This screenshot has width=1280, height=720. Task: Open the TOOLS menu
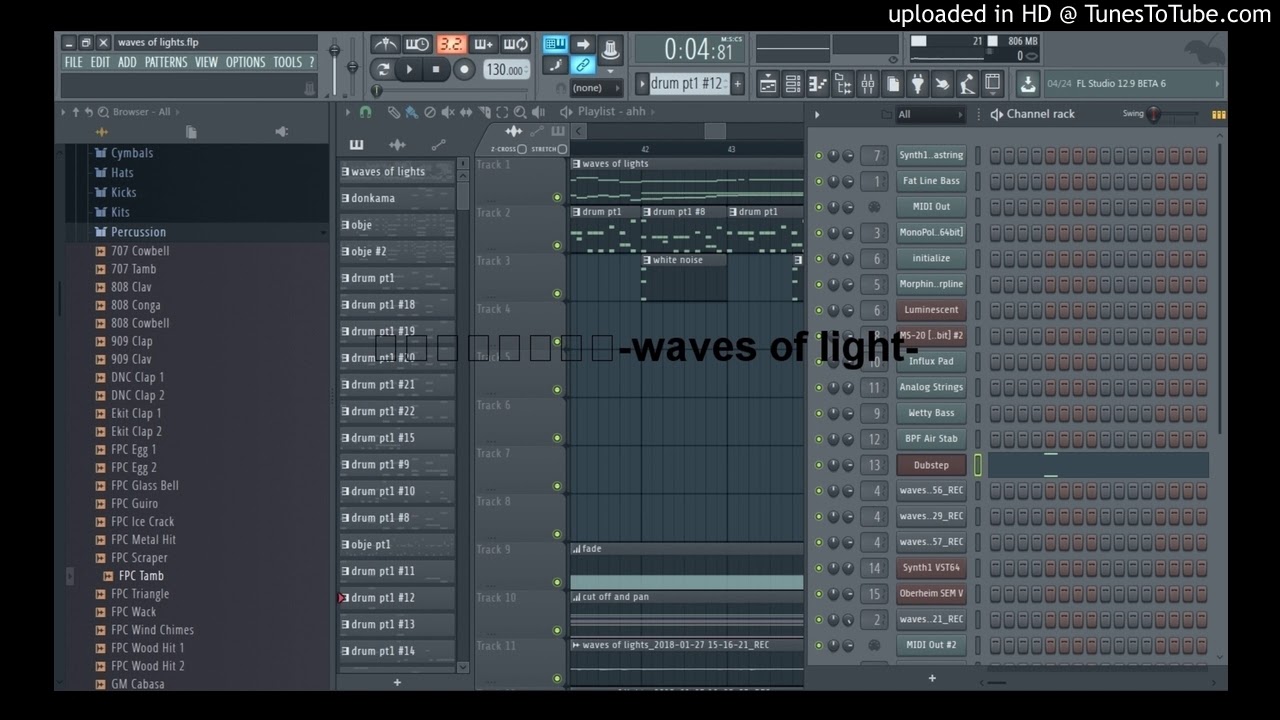click(x=287, y=62)
